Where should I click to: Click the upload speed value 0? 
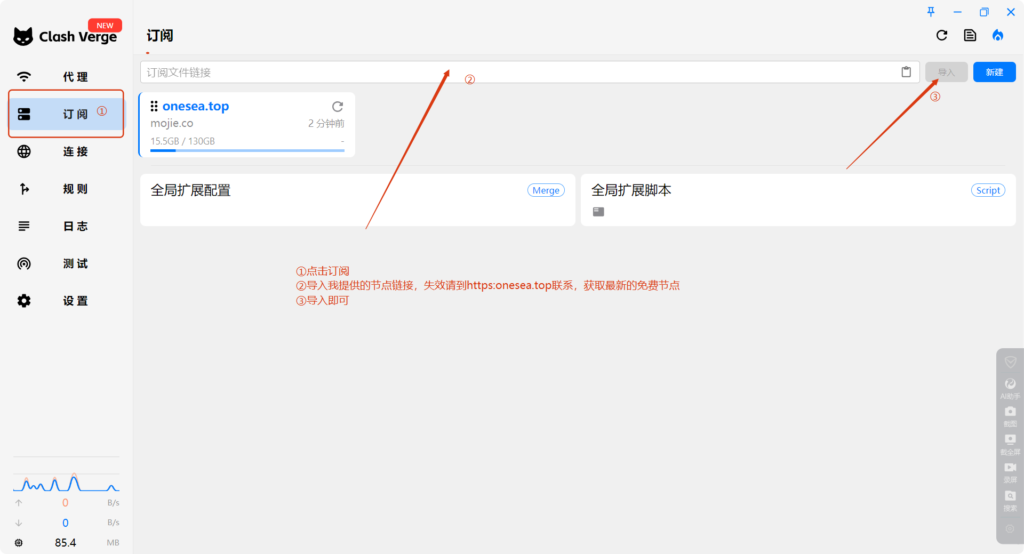pyautogui.click(x=65, y=503)
